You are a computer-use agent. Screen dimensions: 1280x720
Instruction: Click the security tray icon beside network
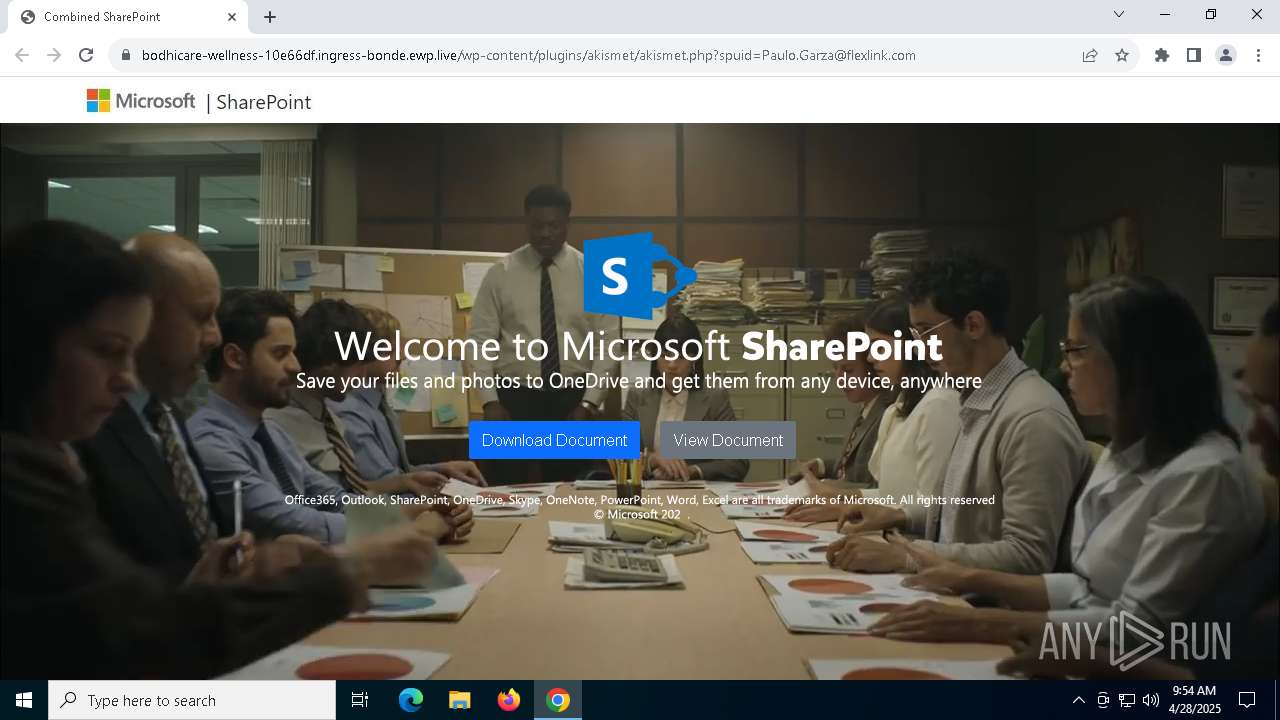pos(1103,700)
